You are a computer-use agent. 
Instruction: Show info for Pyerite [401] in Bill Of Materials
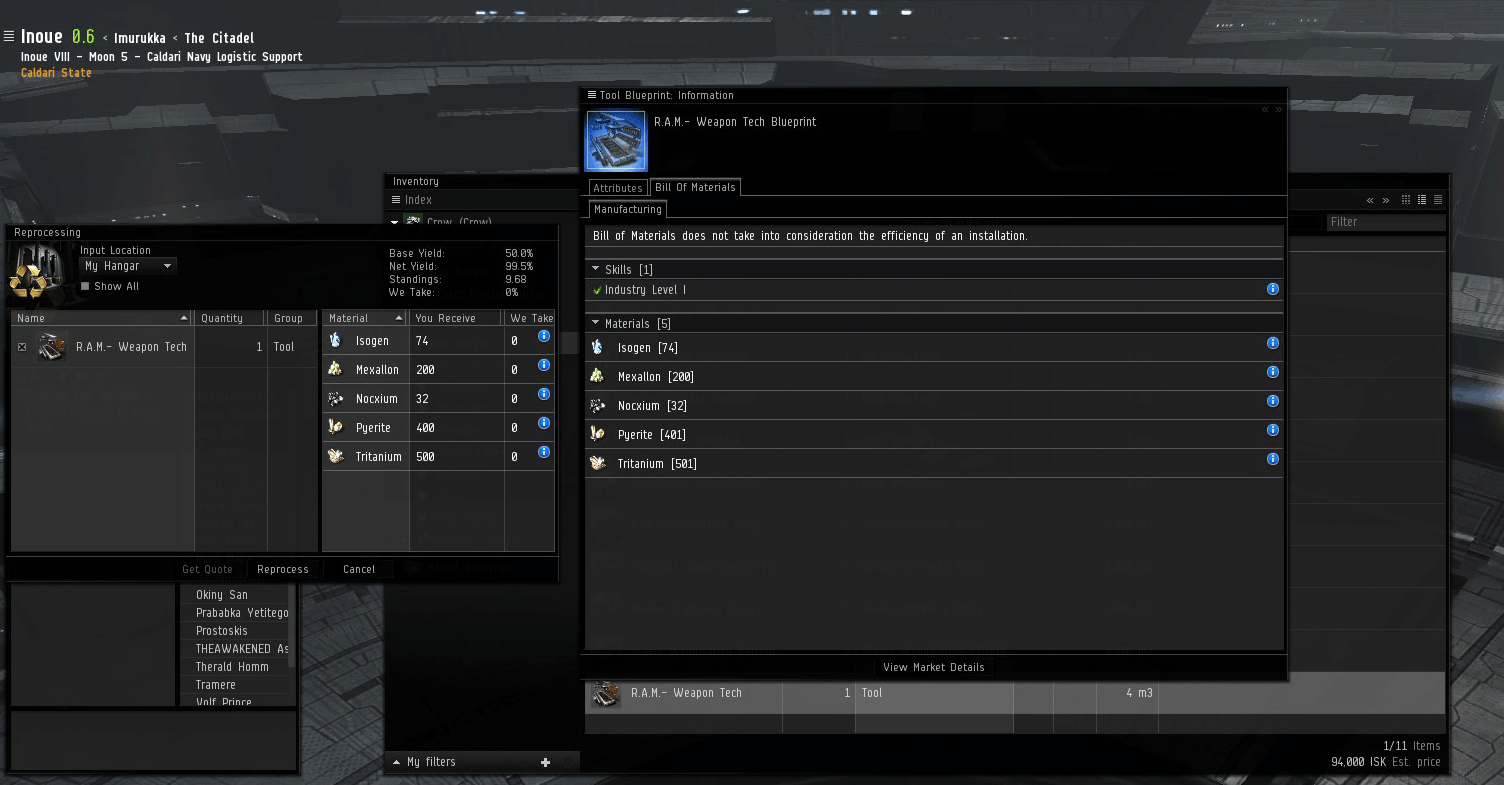point(1273,430)
